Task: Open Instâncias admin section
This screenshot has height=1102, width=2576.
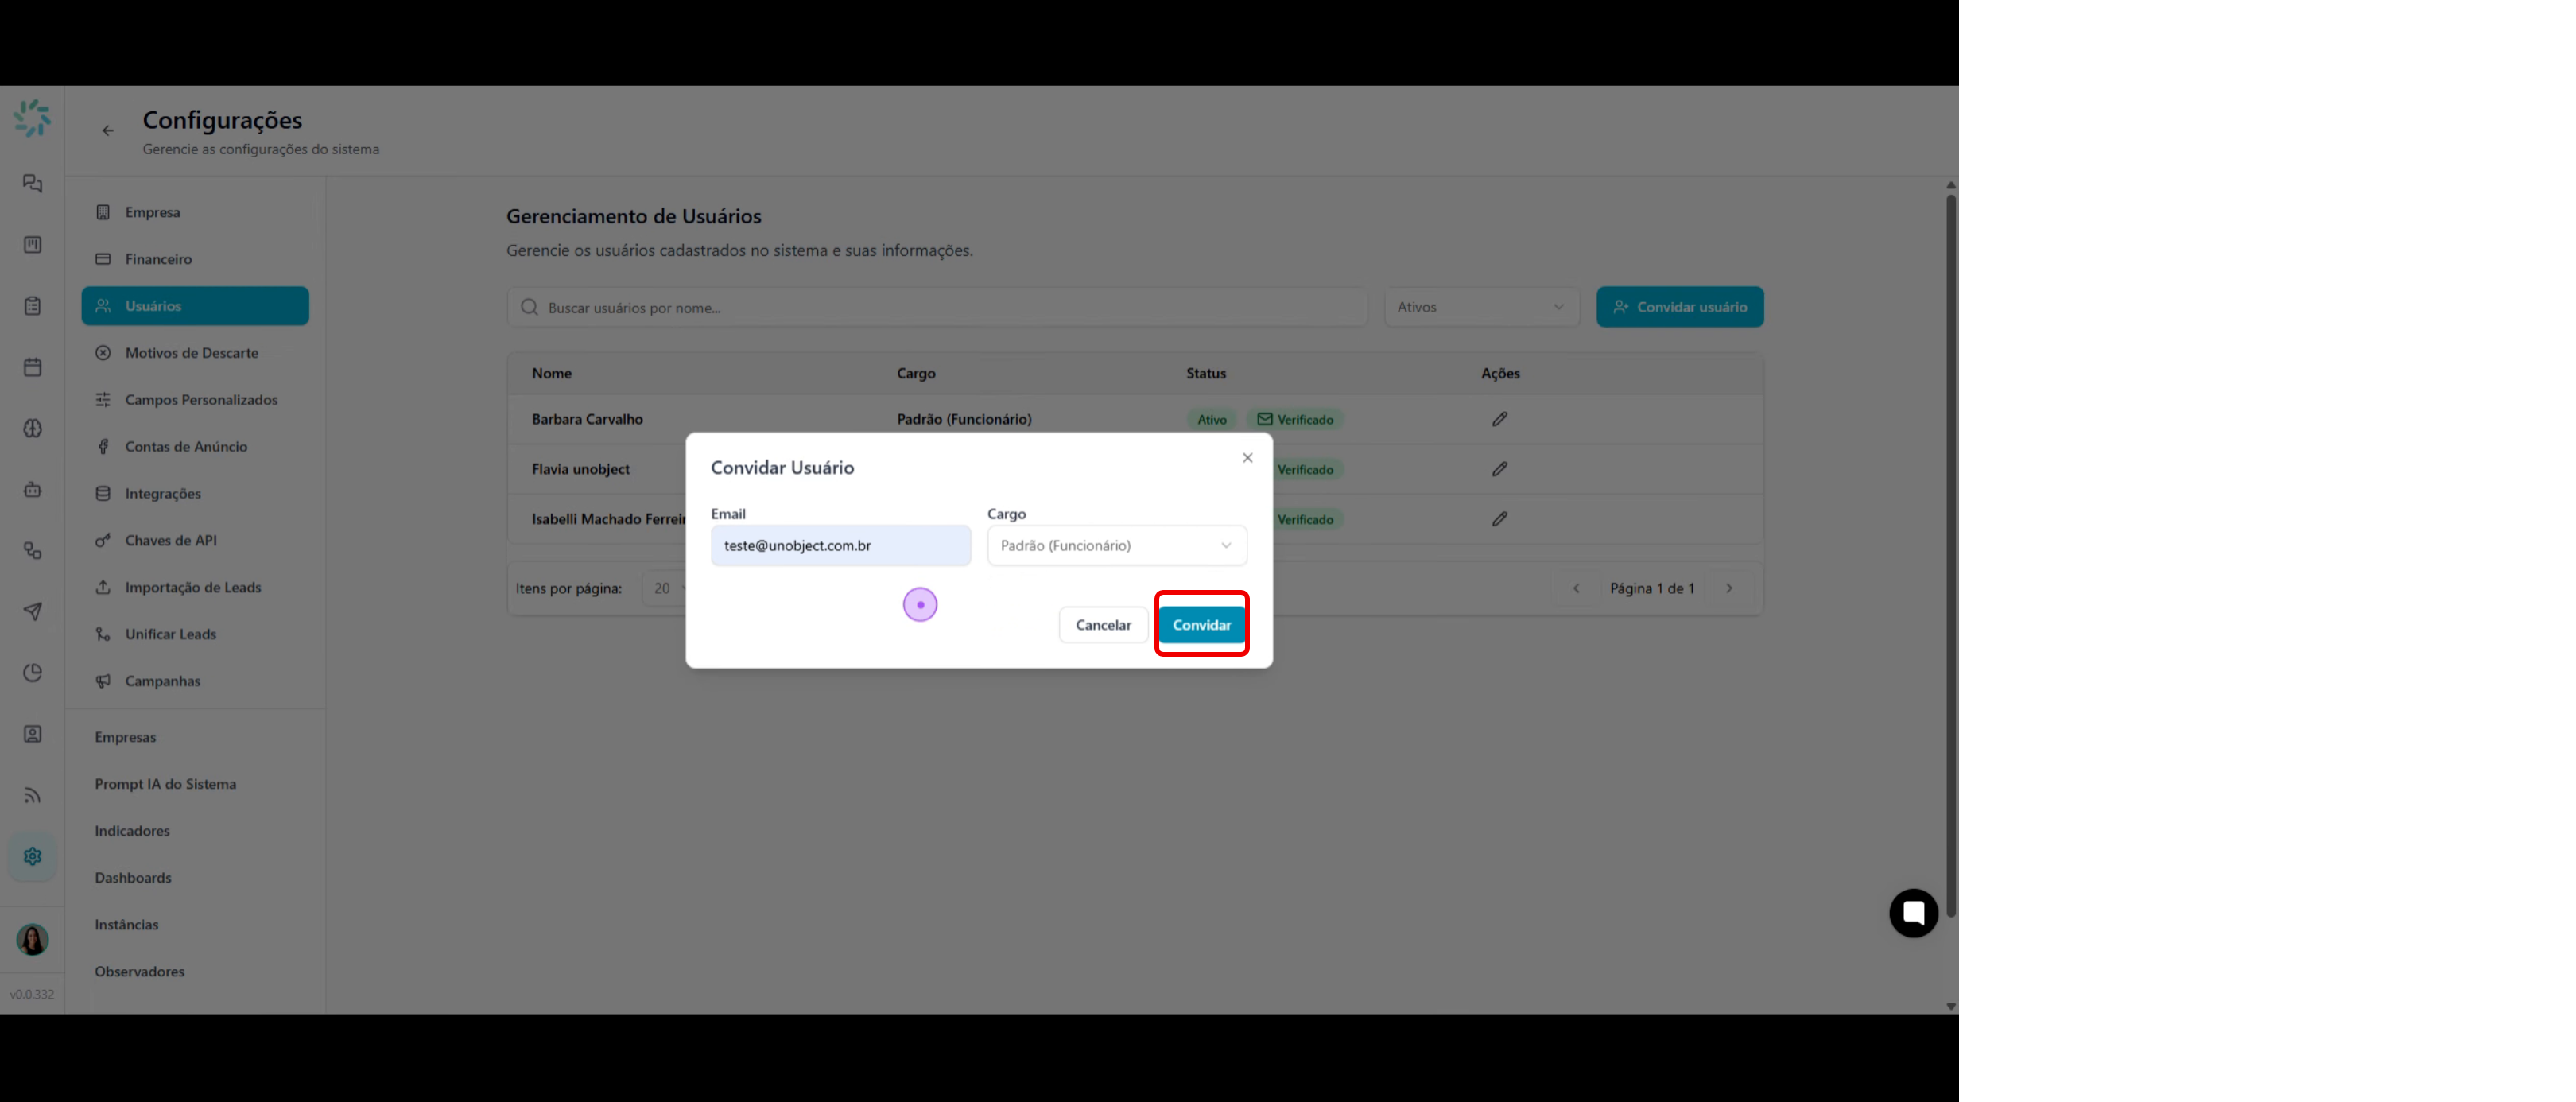Action: [x=126, y=925]
